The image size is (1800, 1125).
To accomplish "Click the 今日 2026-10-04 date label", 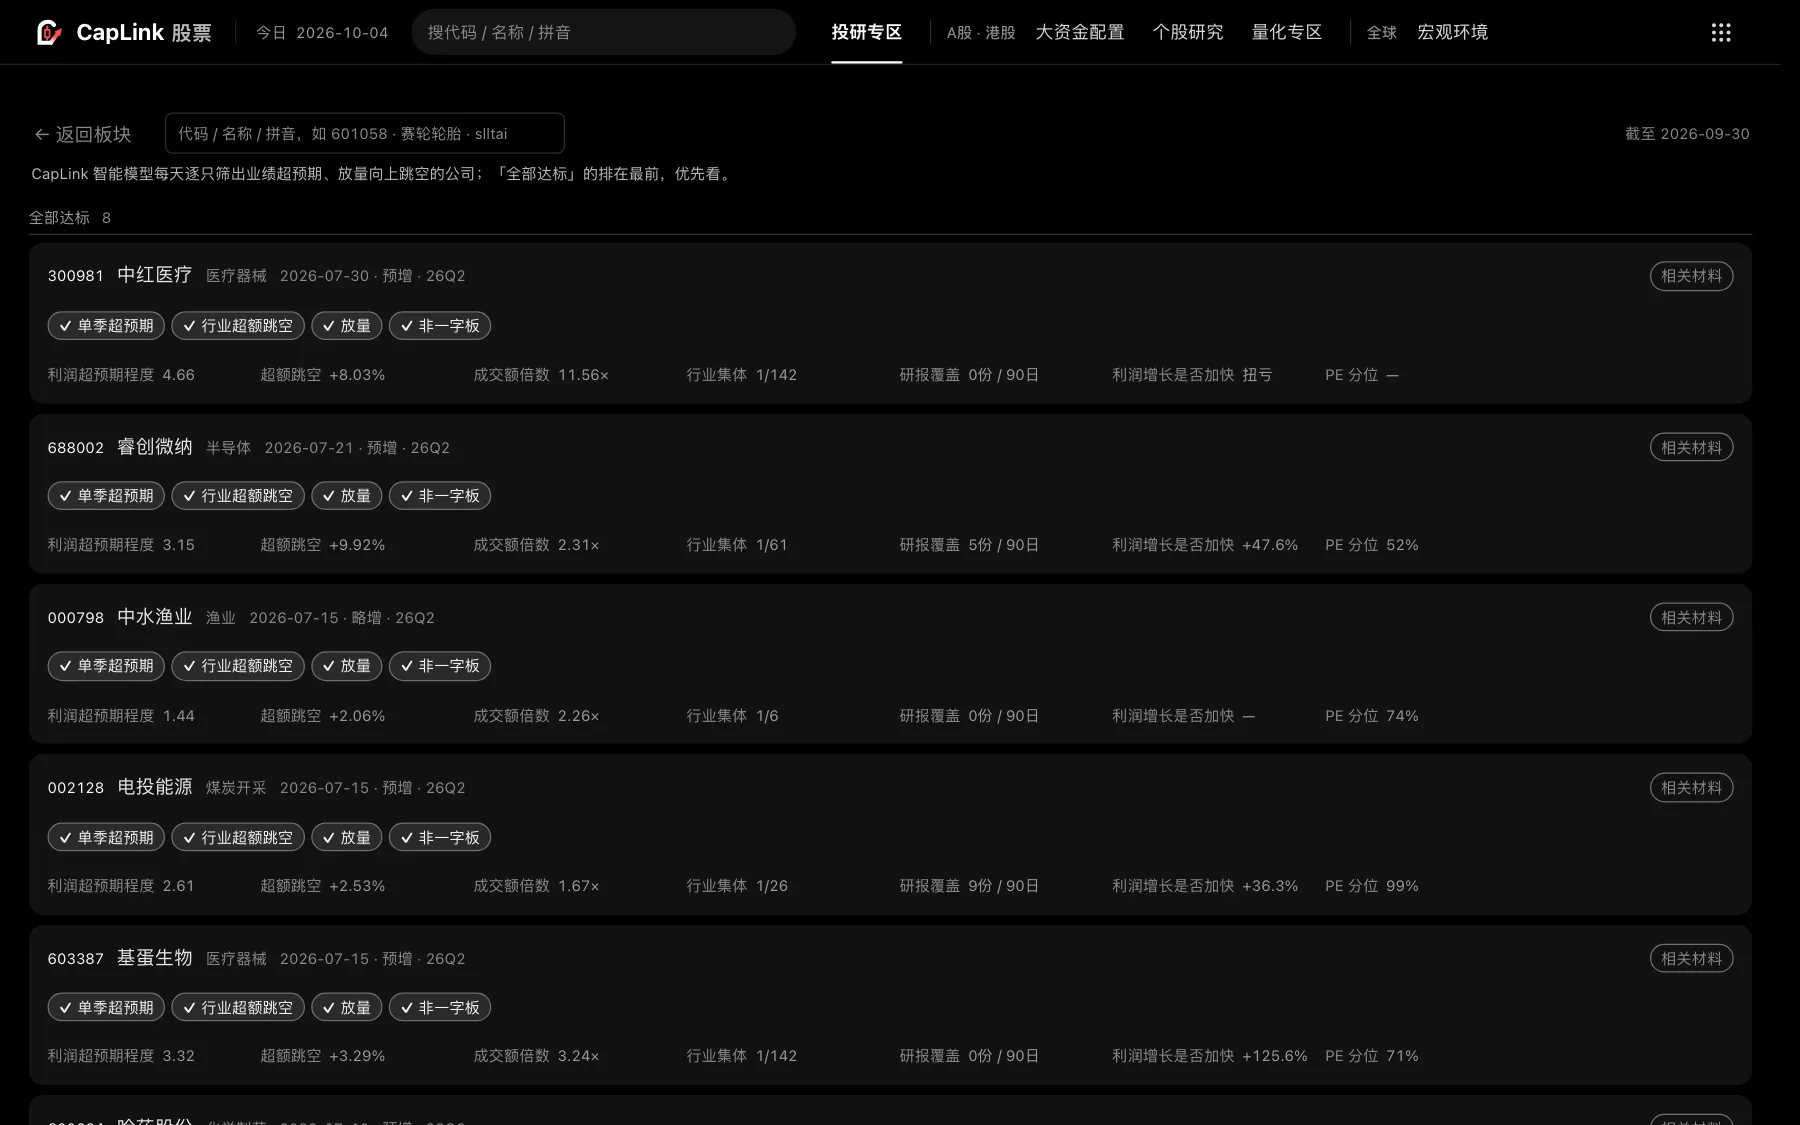I will click(x=322, y=33).
